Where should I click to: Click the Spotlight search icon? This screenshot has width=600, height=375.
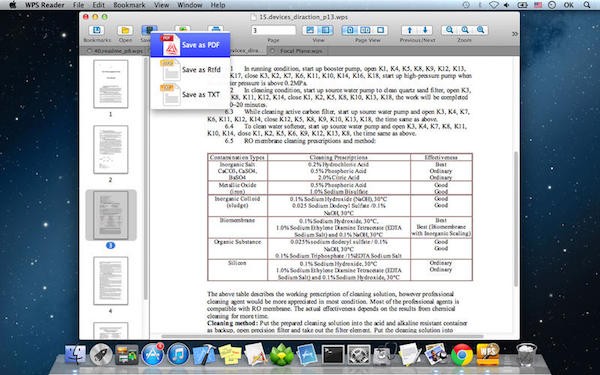click(x=587, y=5)
